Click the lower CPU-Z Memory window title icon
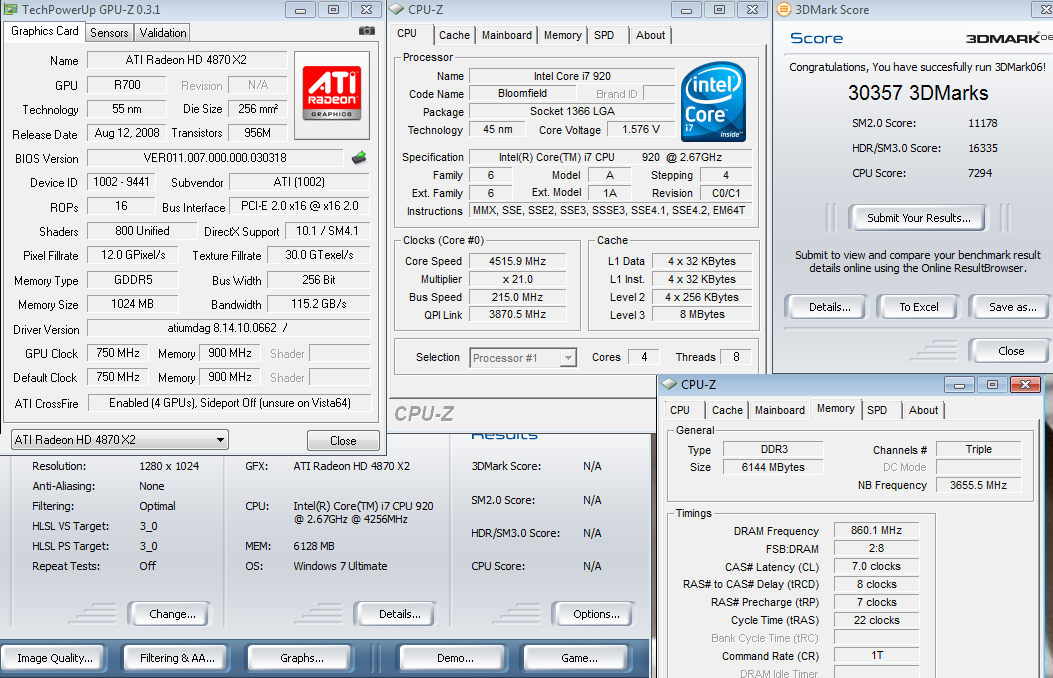 click(669, 384)
